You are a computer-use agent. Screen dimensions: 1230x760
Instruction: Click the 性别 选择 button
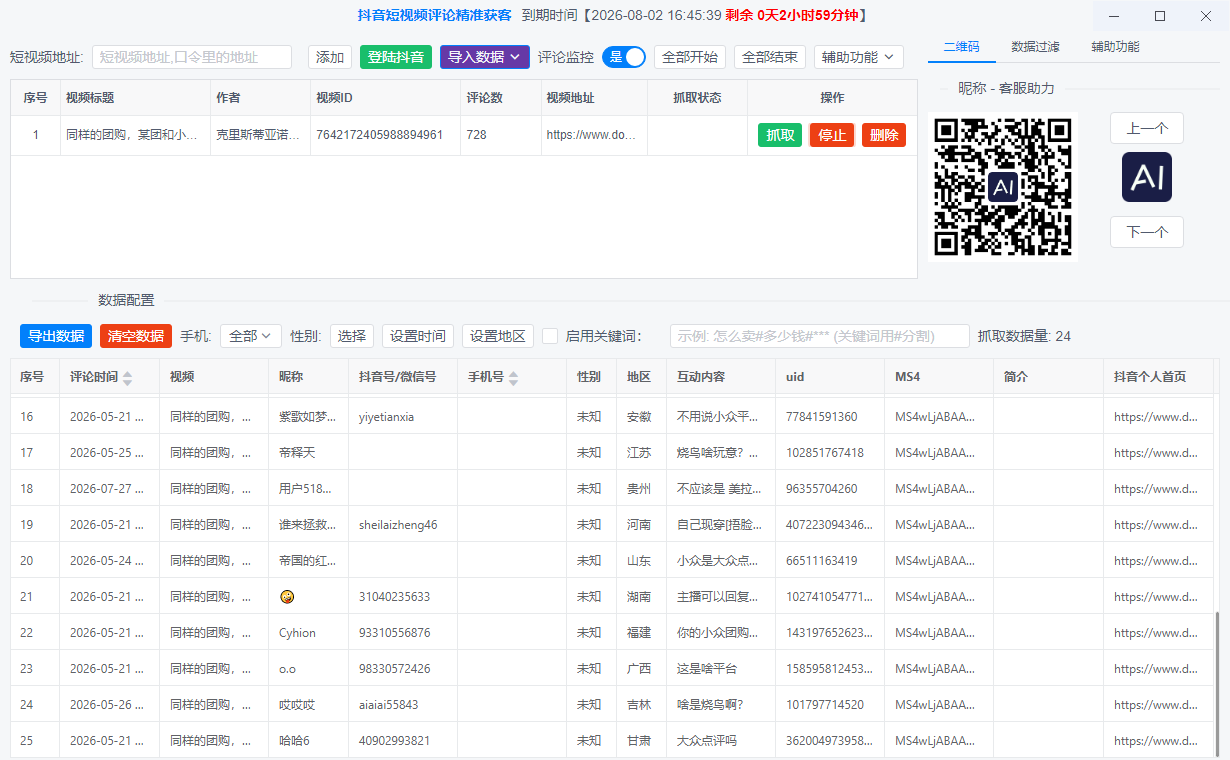point(352,336)
